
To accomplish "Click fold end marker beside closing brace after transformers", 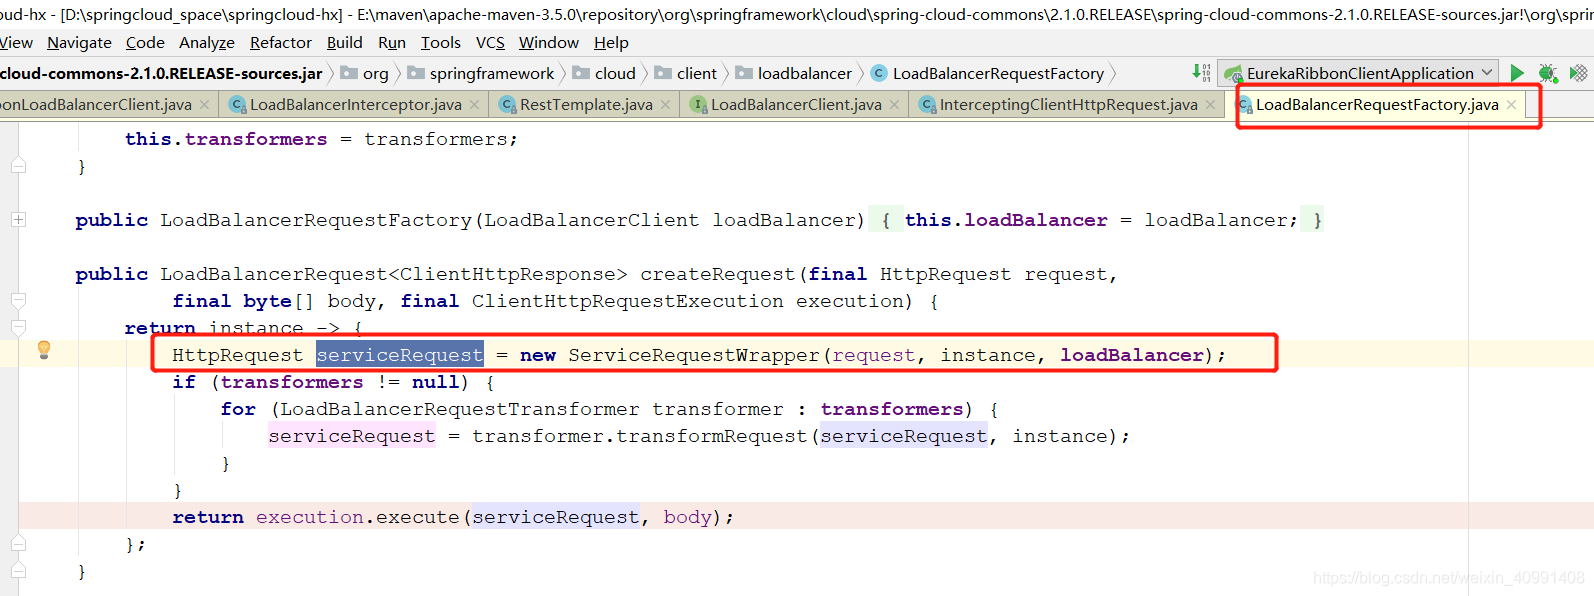I will point(18,166).
